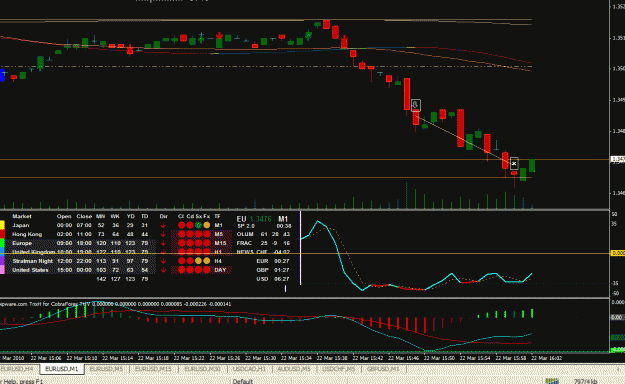
Task: Click the green Sx dot in M1 row
Action: 198,225
